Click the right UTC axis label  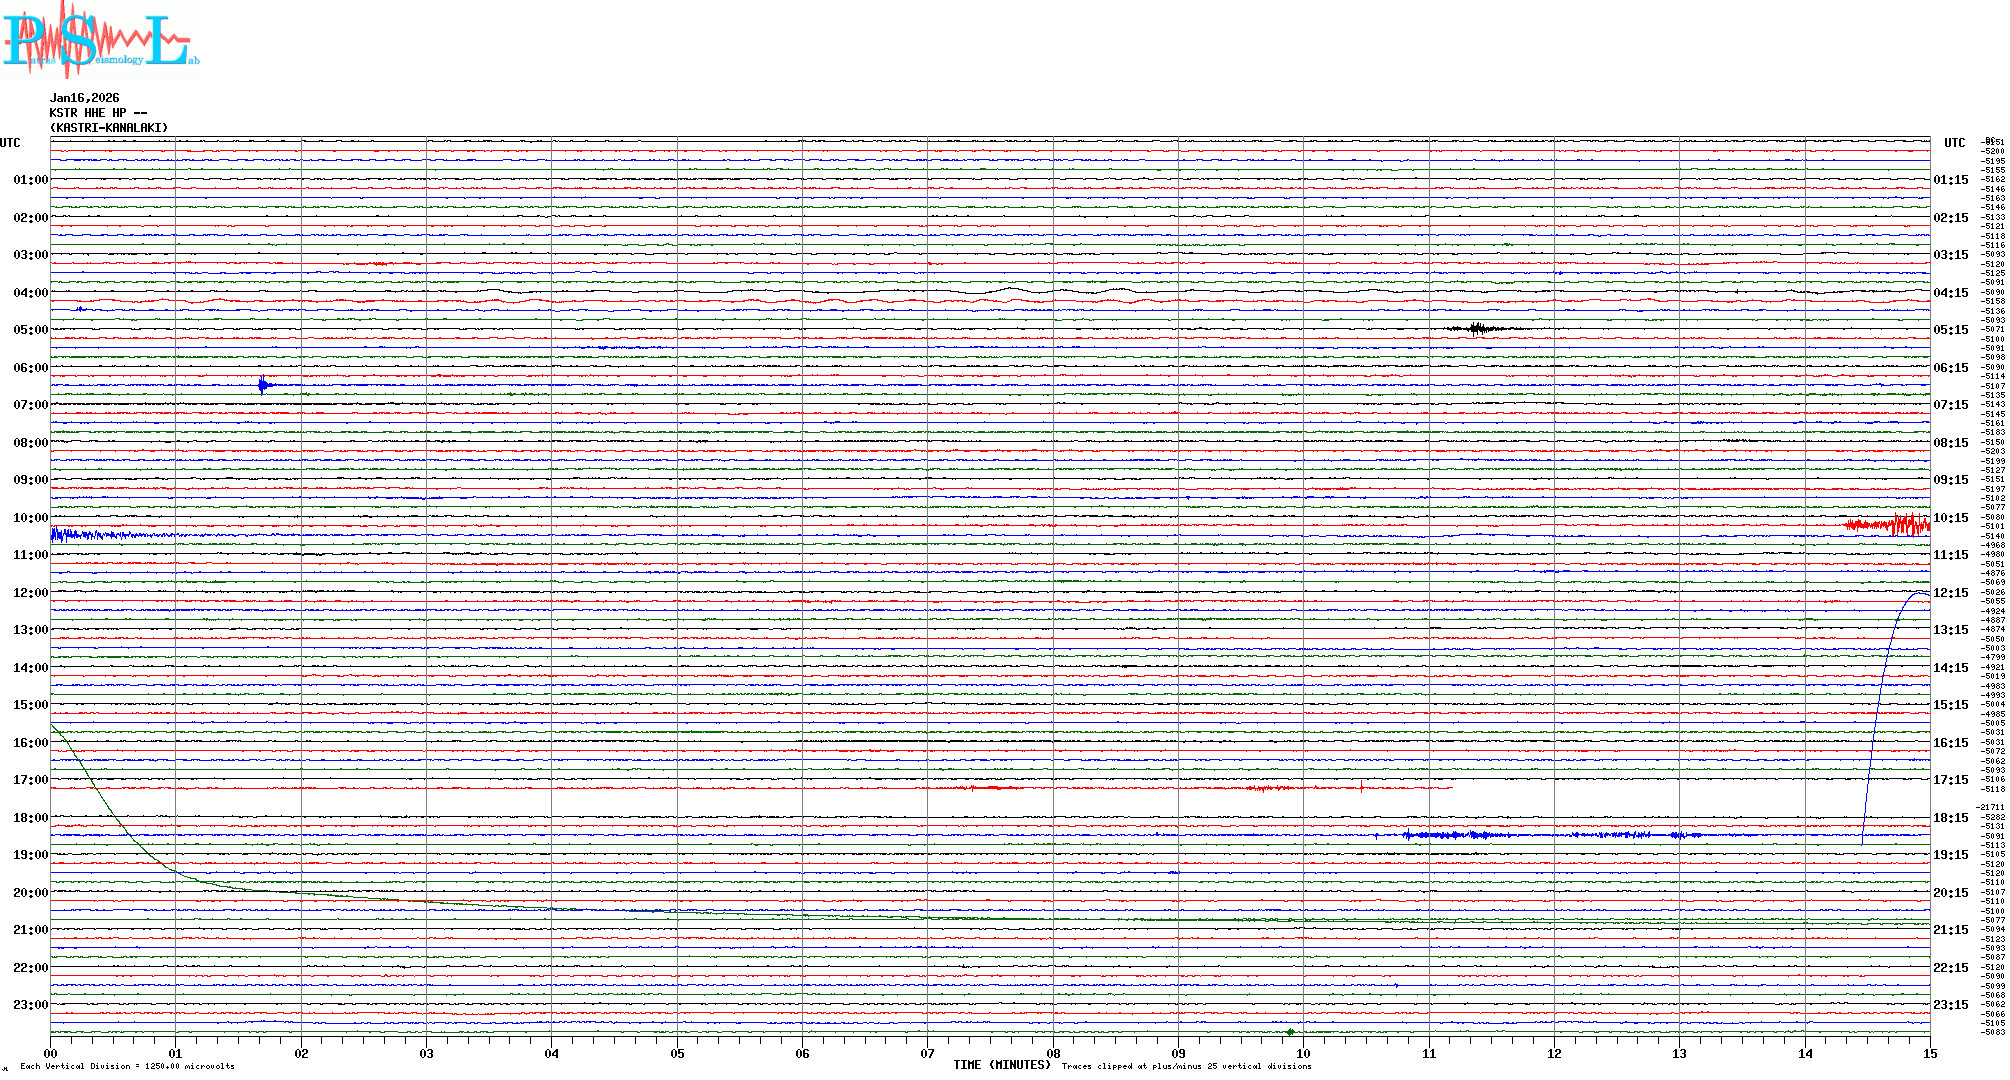pos(1954,143)
